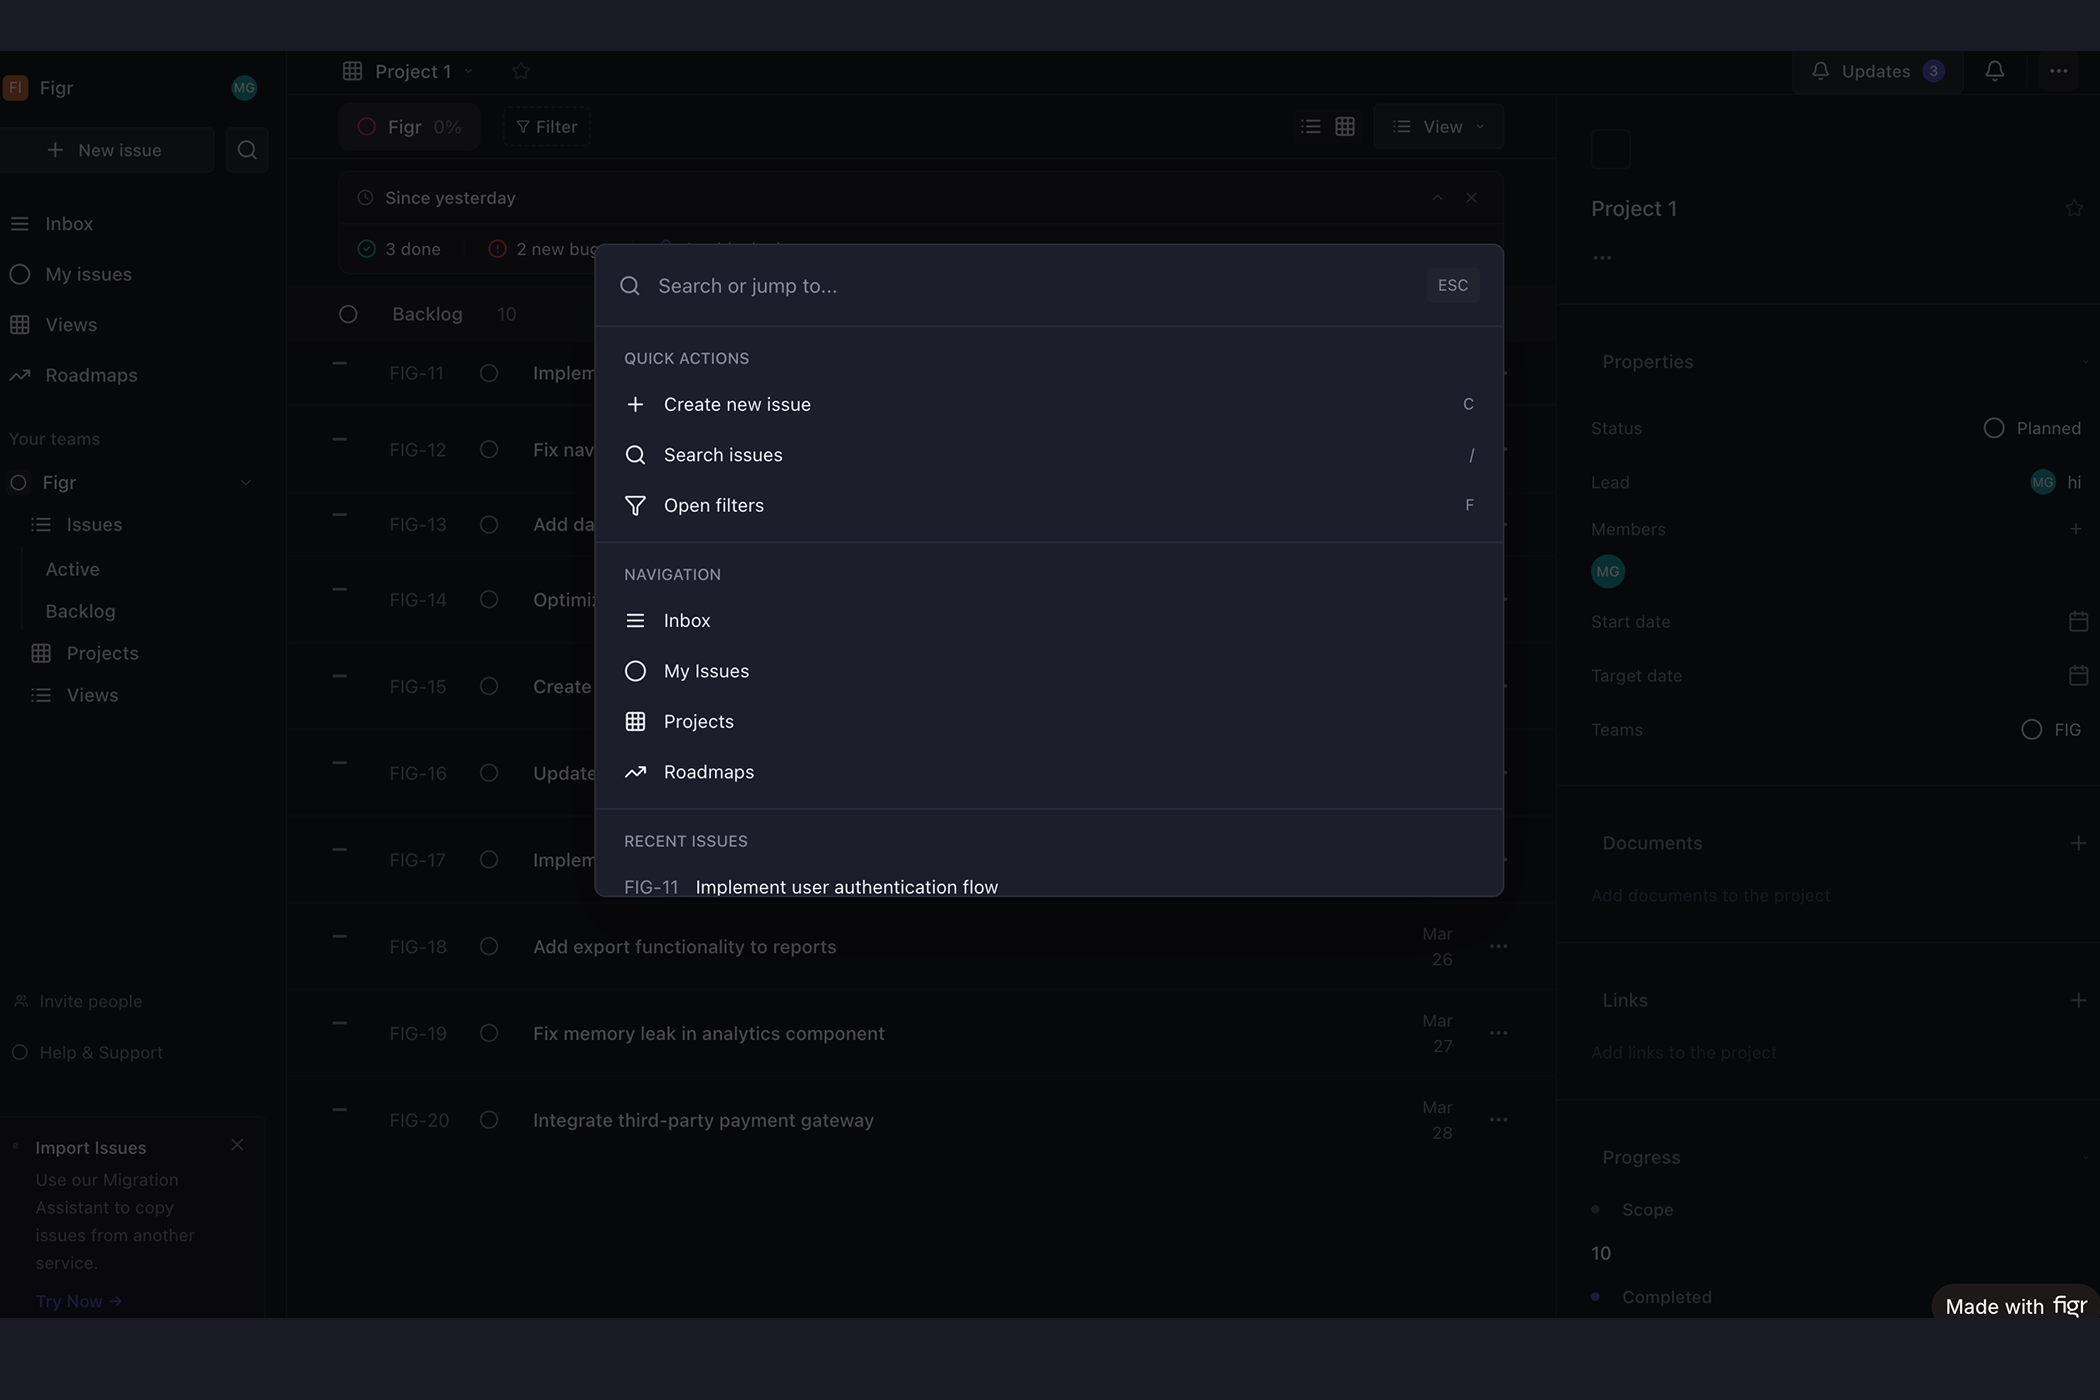The image size is (2100, 1400).
Task: Click the Try Now link
Action: pos(78,1301)
